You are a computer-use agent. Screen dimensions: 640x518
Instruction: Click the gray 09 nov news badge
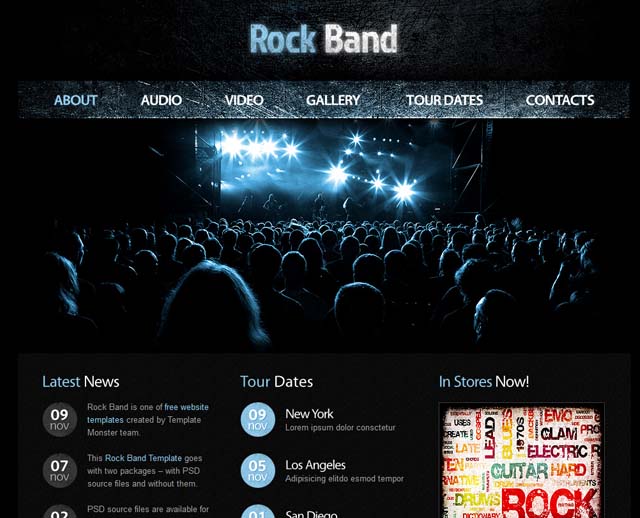click(x=60, y=420)
